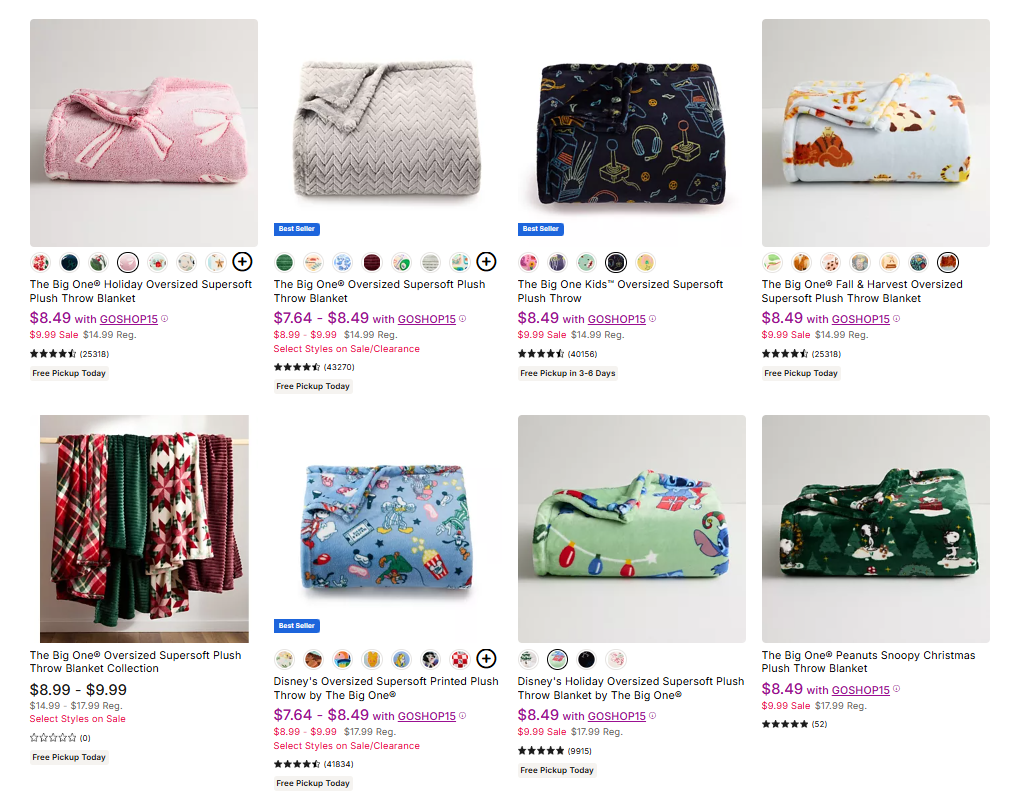View star rating on Disney's Holiday throw
The height and width of the screenshot is (801, 1016).
click(541, 750)
